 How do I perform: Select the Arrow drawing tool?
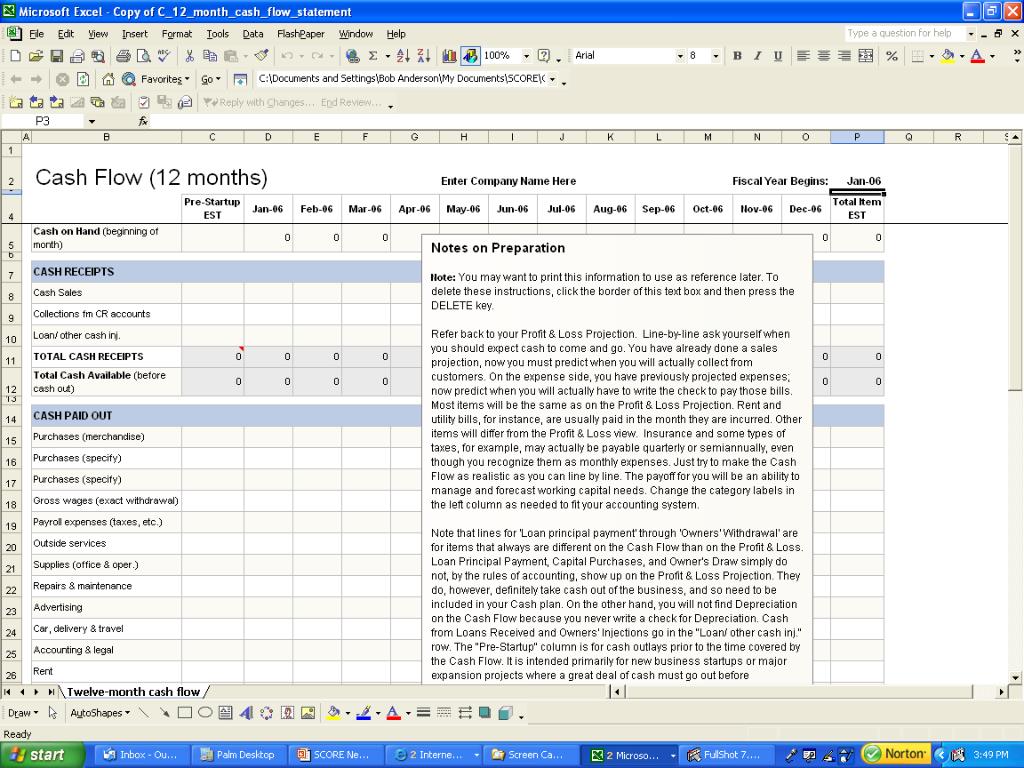click(164, 713)
